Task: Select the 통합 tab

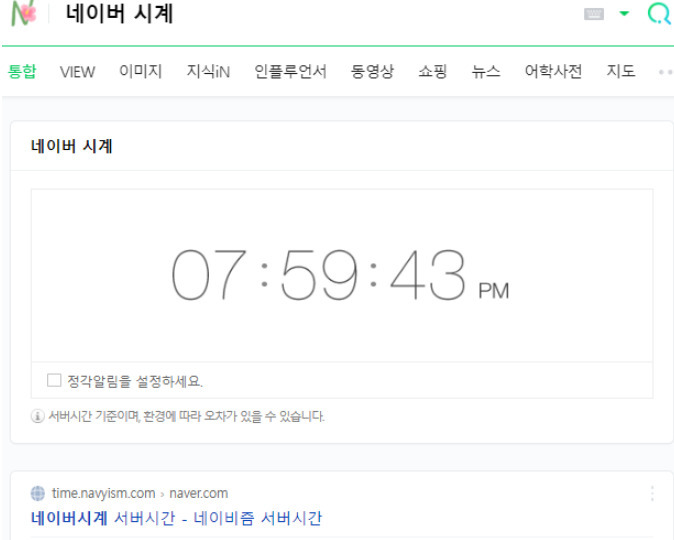Action: [22, 71]
